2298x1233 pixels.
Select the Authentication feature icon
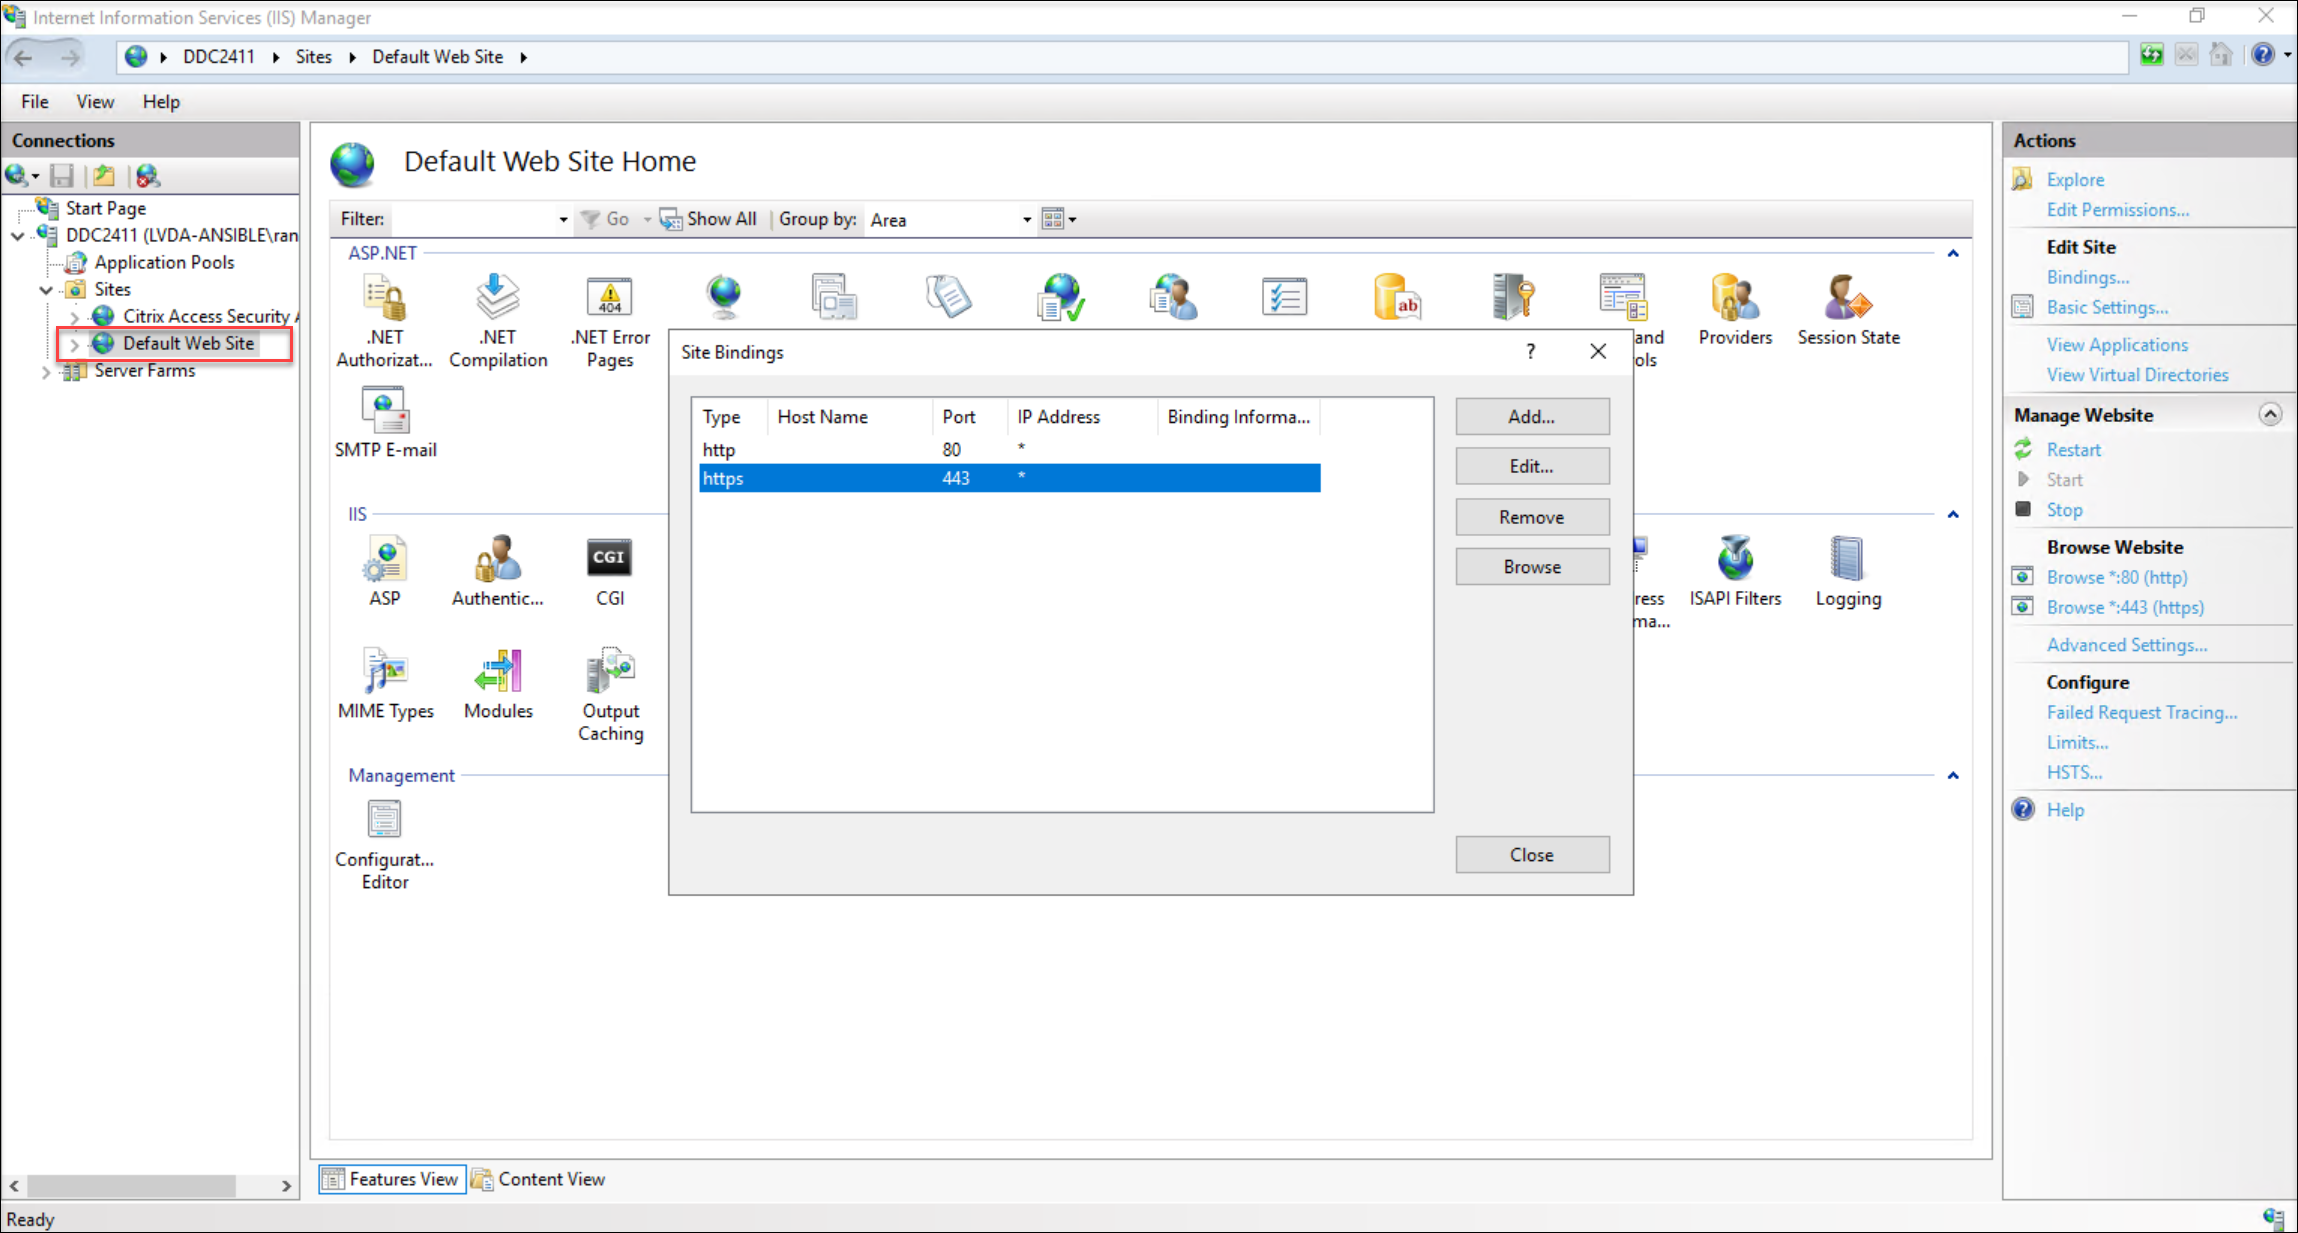click(497, 570)
